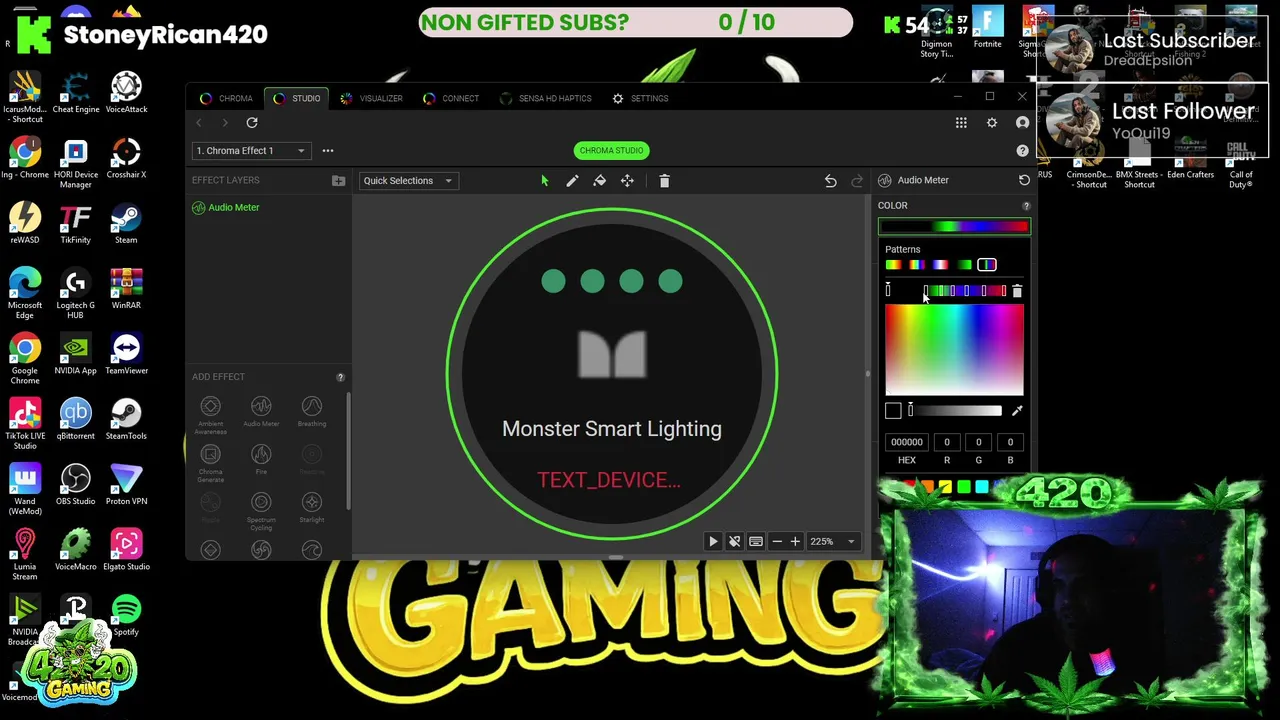Click the R value input field
The height and width of the screenshot is (720, 1280).
(947, 442)
